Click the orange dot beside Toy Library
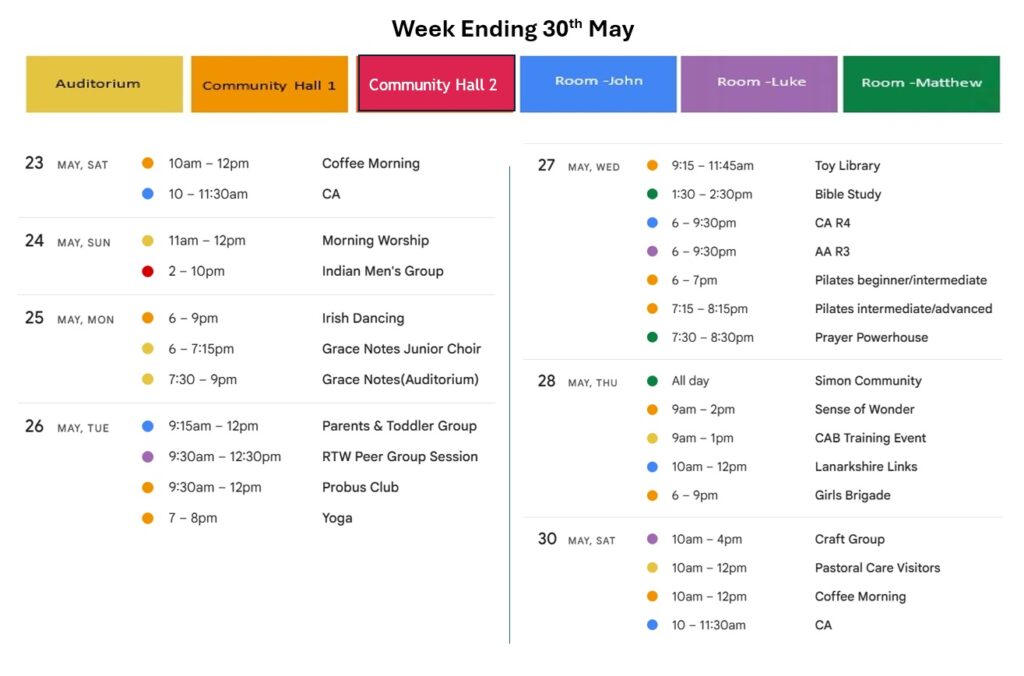 click(x=652, y=166)
